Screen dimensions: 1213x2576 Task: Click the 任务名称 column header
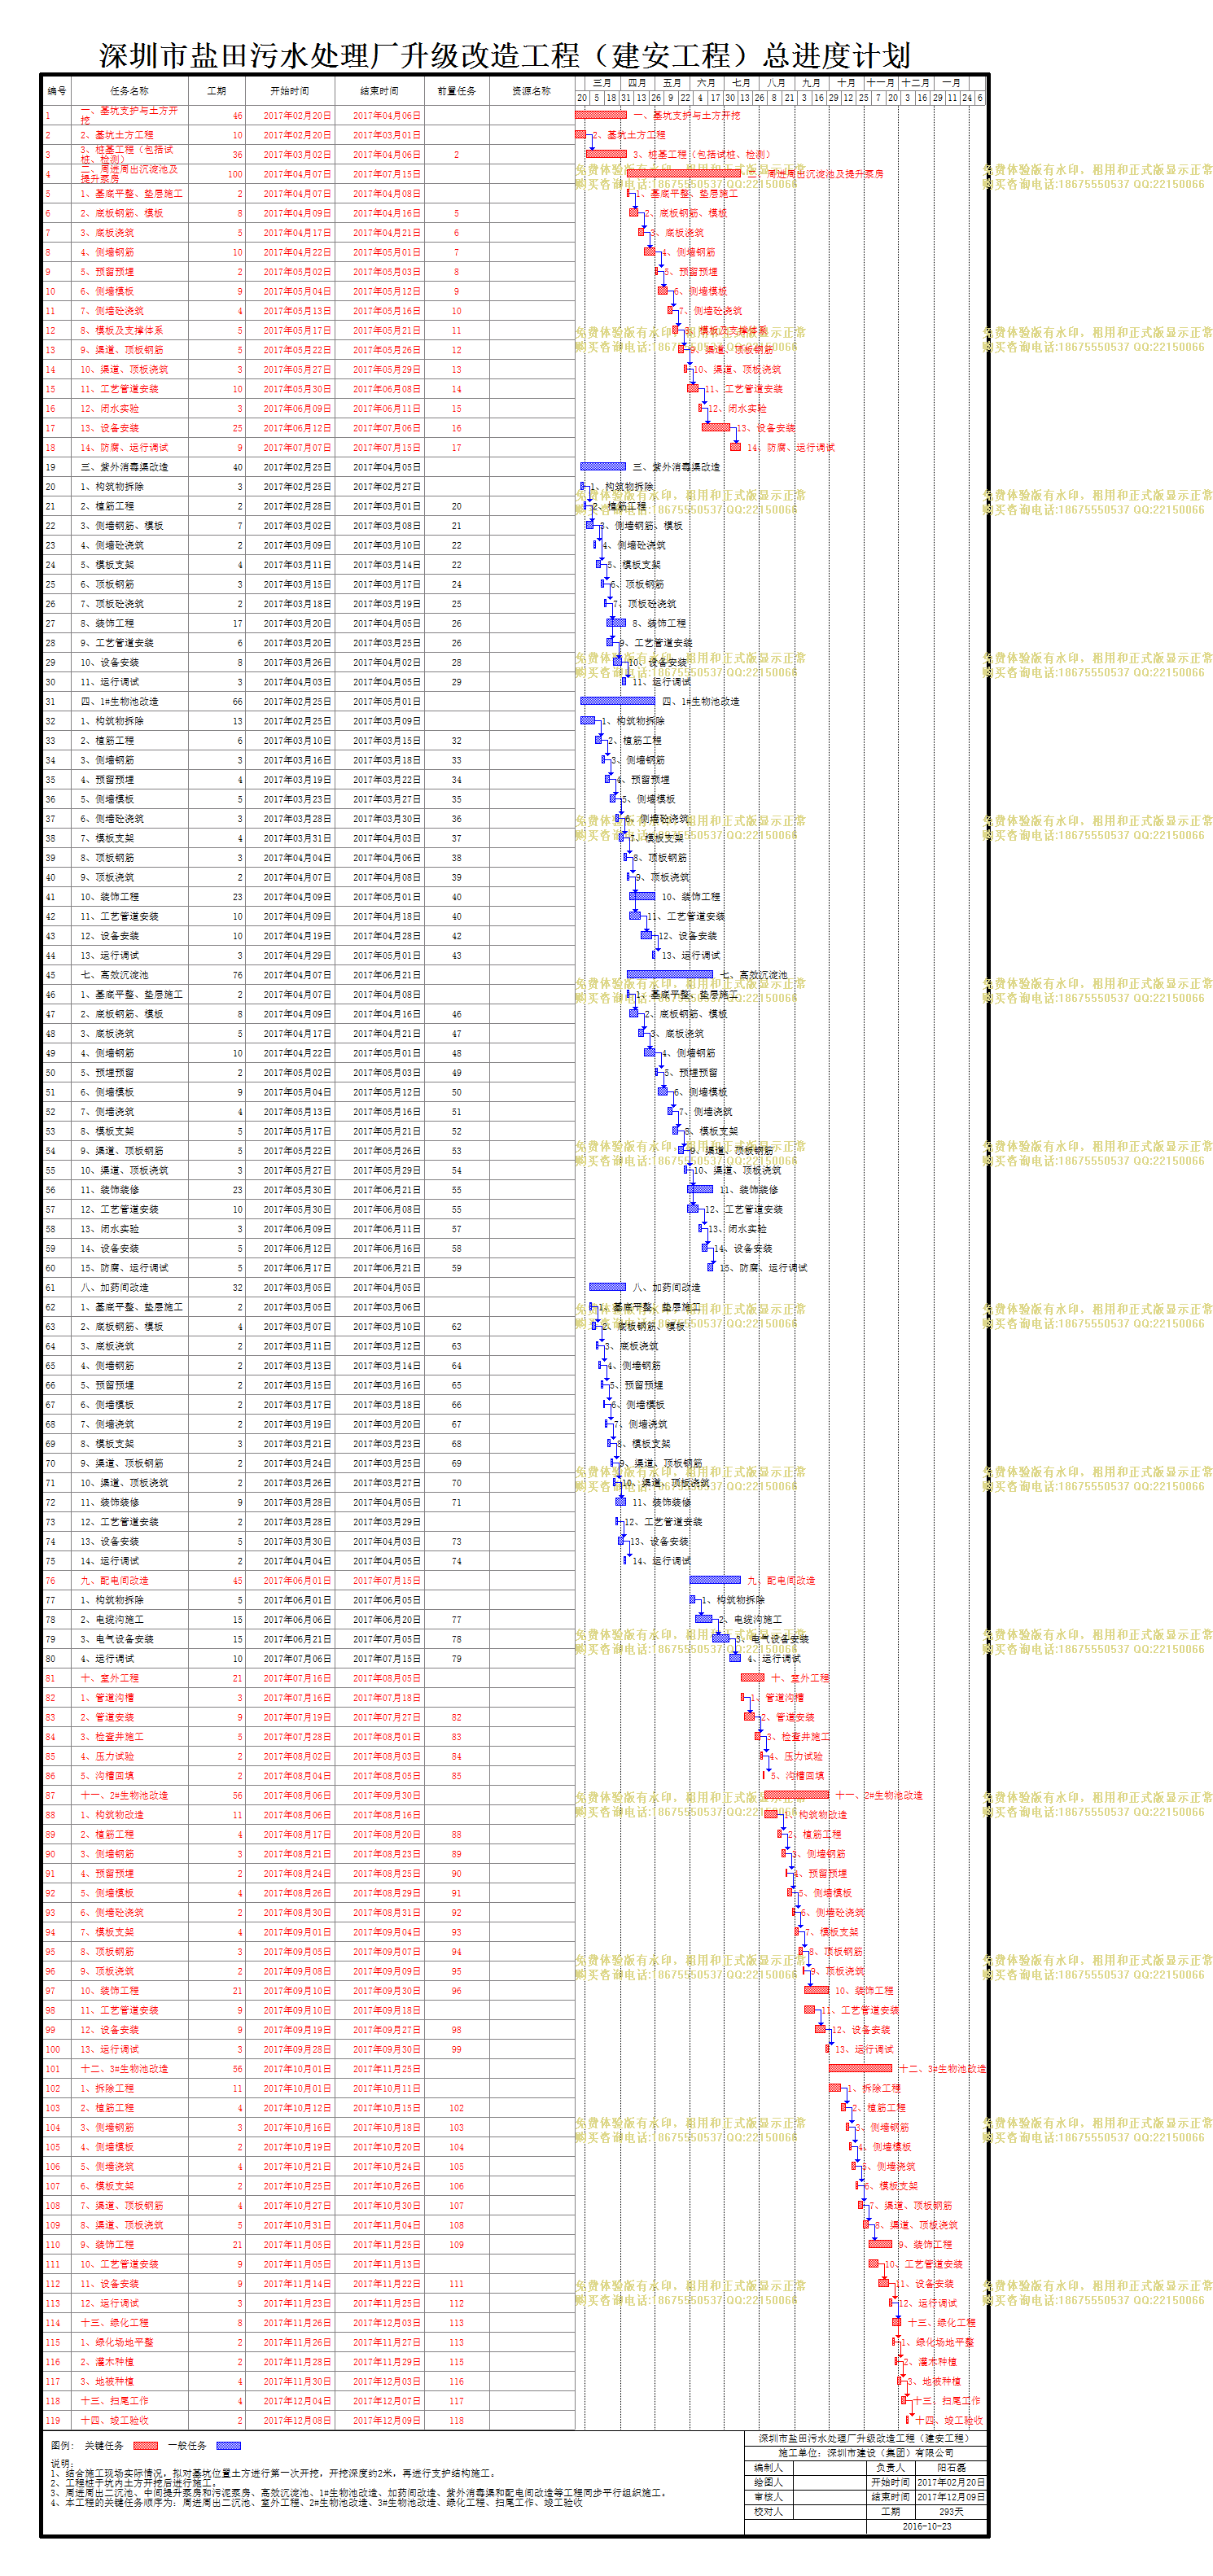(129, 91)
